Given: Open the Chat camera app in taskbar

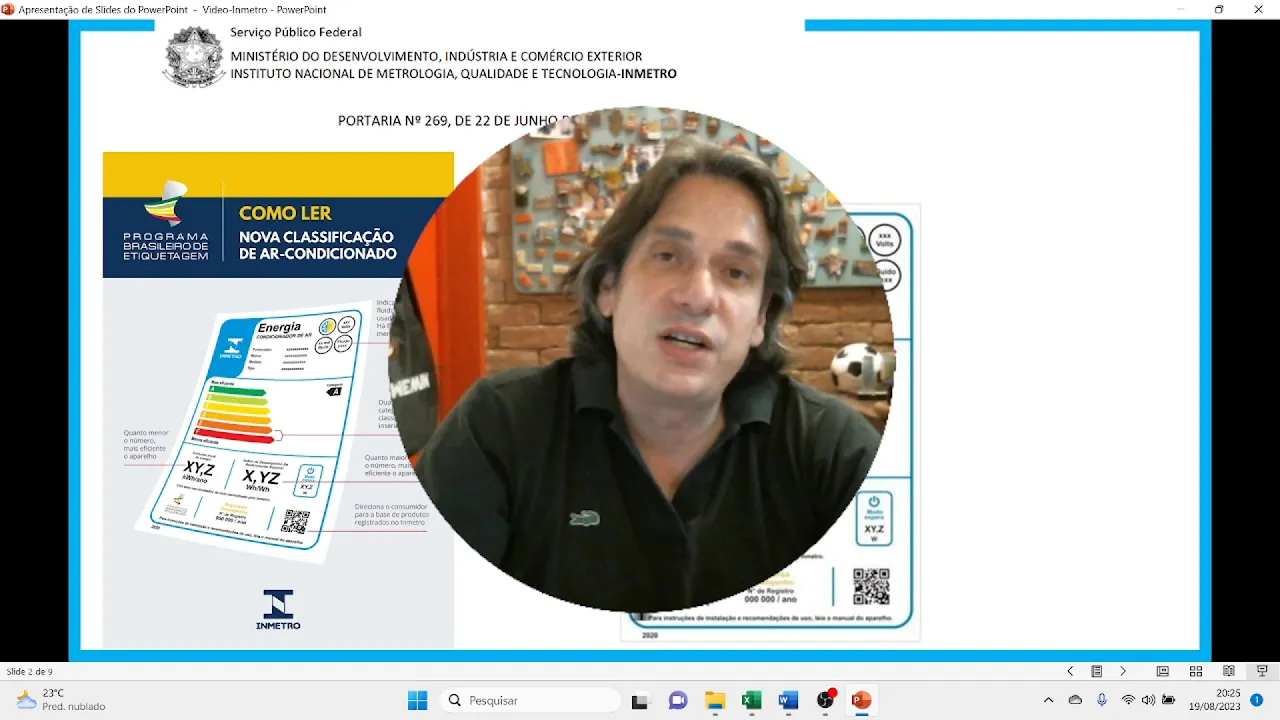Looking at the screenshot, I should coord(677,700).
